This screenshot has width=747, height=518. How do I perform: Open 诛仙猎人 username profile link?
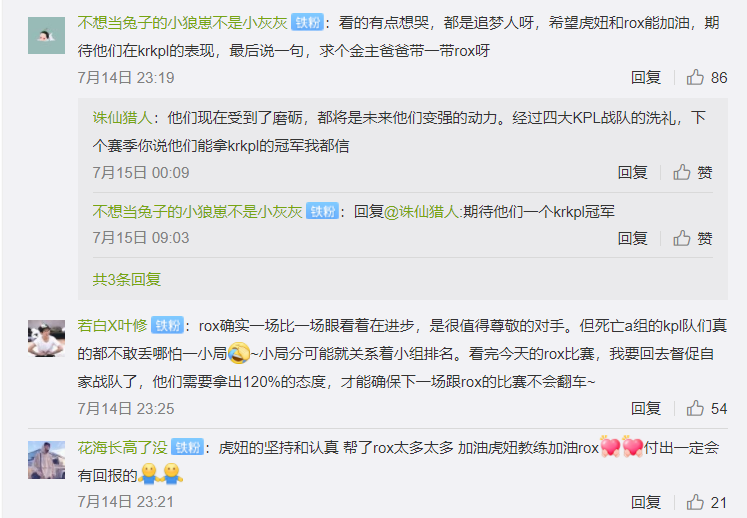(x=122, y=117)
